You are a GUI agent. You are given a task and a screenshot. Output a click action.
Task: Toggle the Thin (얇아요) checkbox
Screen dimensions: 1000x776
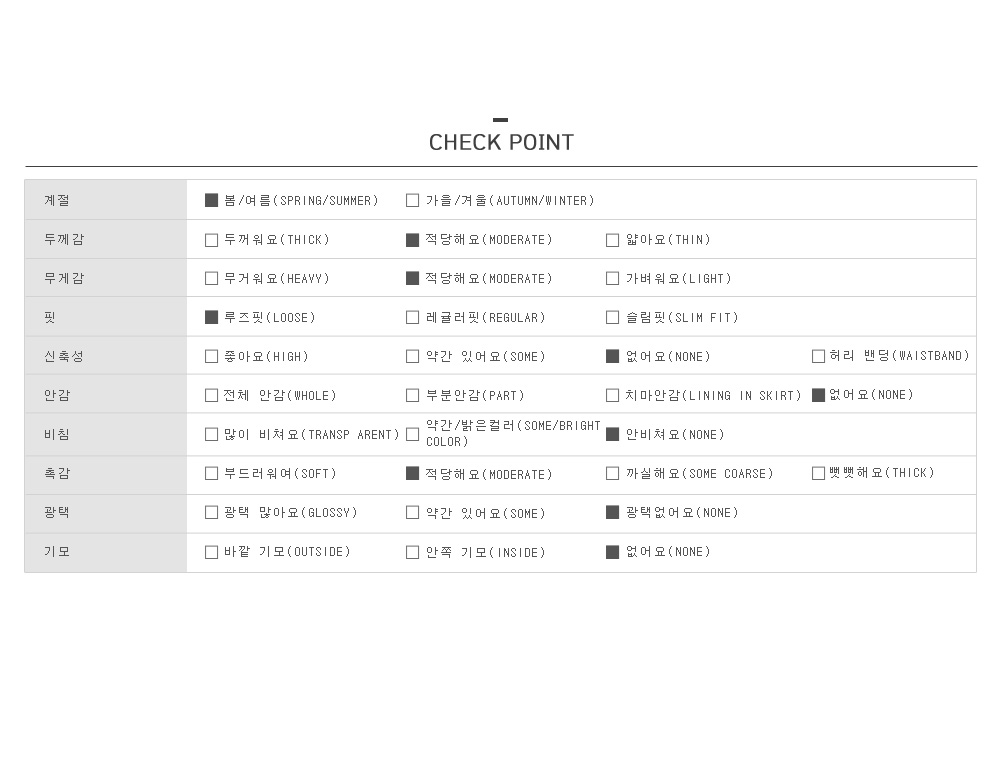(612, 240)
